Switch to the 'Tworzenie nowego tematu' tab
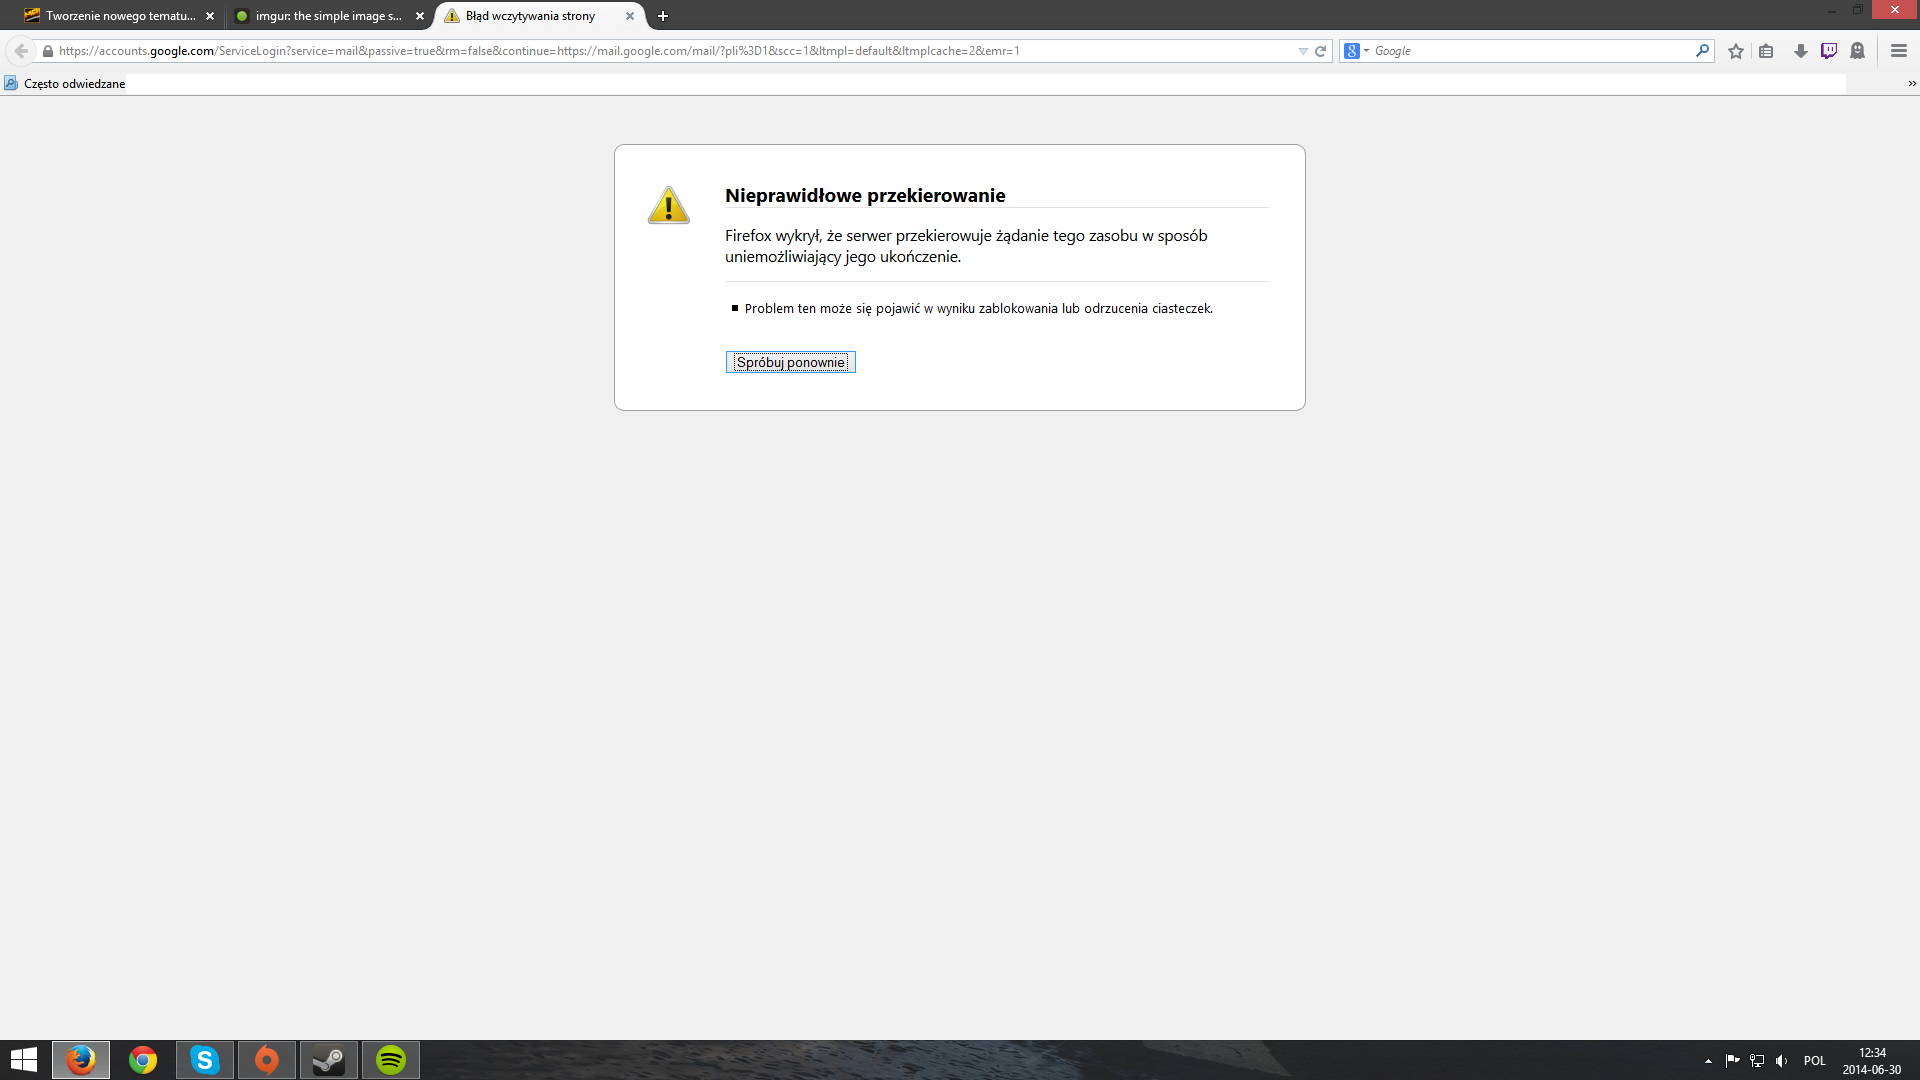The image size is (1920, 1080). tap(120, 16)
